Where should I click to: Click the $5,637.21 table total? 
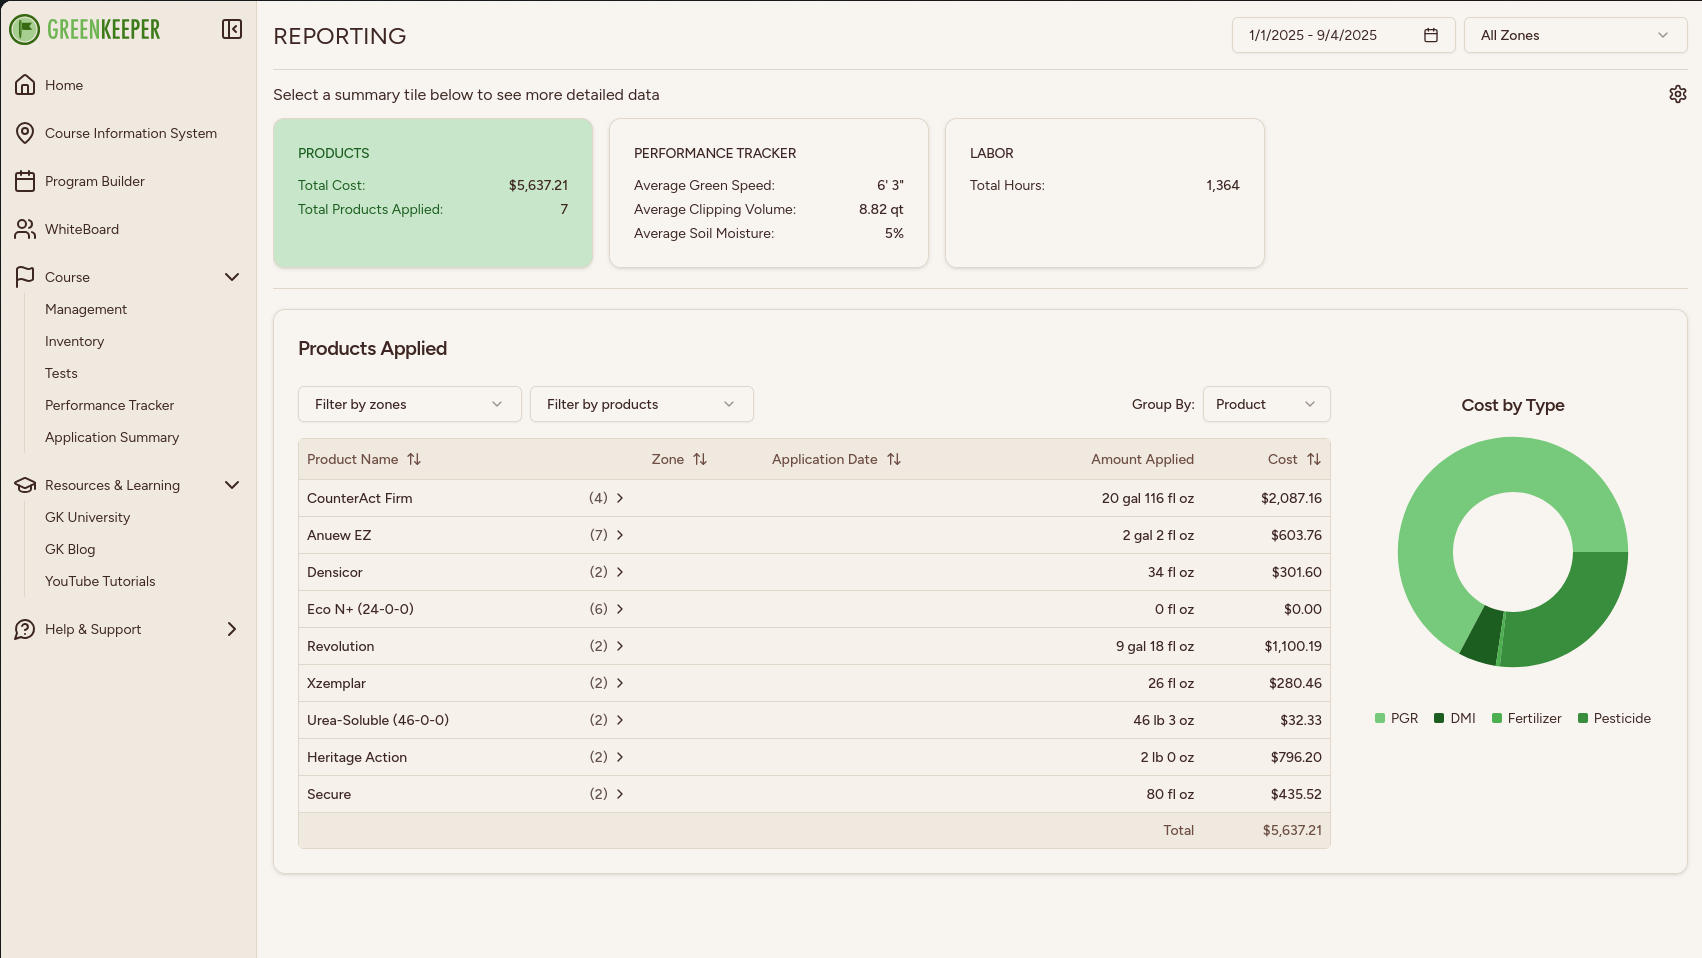pyautogui.click(x=1292, y=830)
